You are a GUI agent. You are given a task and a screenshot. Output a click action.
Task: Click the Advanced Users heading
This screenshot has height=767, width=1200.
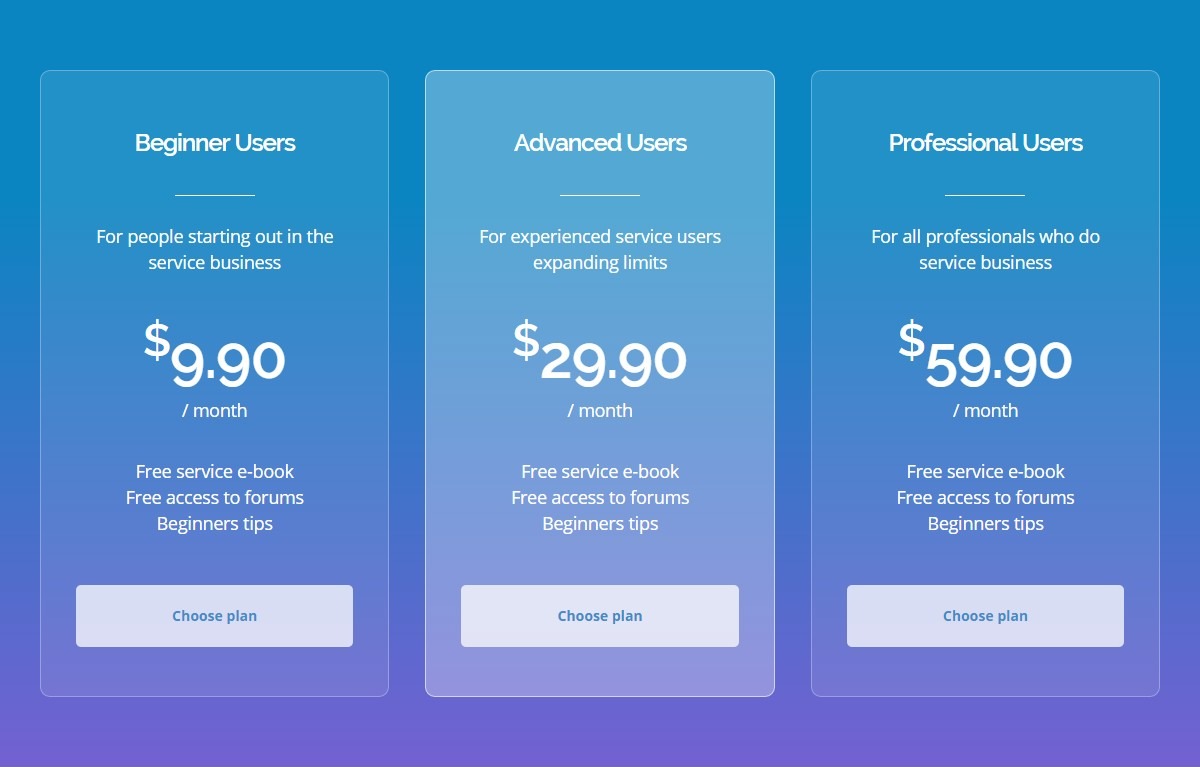600,143
